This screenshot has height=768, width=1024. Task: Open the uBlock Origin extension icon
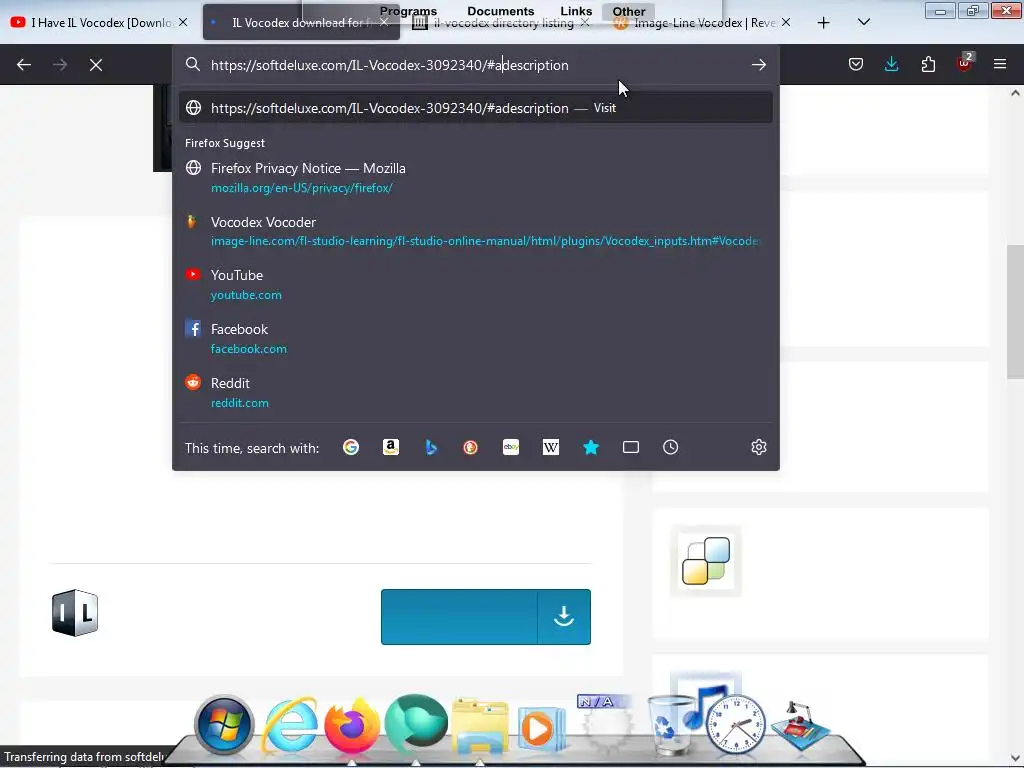click(x=964, y=63)
